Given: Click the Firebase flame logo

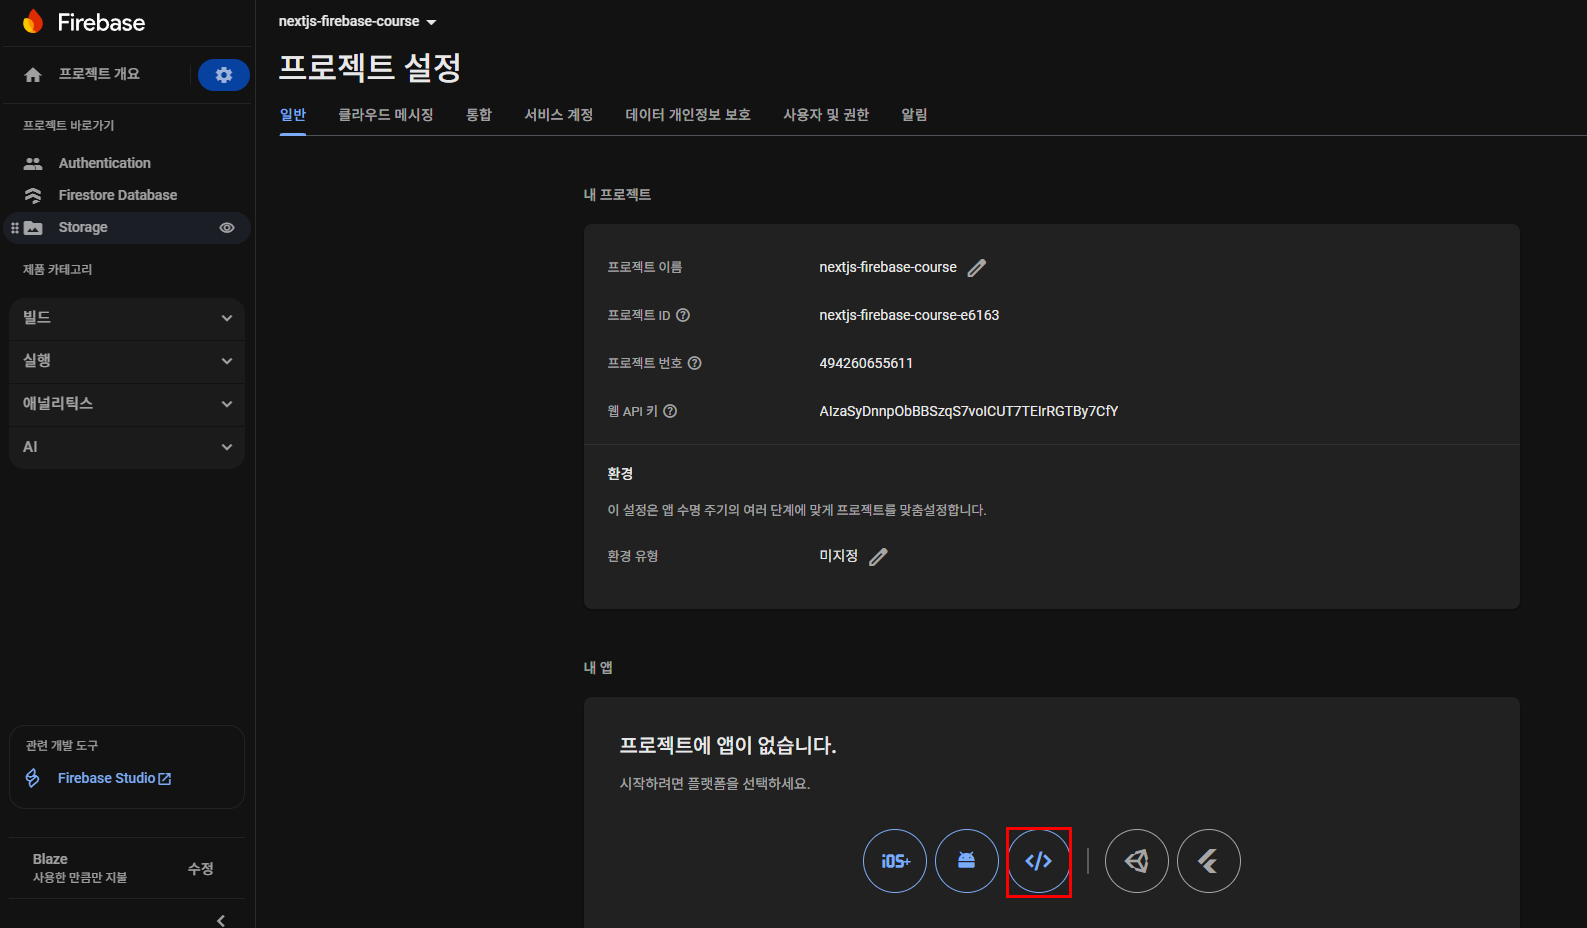Looking at the screenshot, I should tap(33, 21).
